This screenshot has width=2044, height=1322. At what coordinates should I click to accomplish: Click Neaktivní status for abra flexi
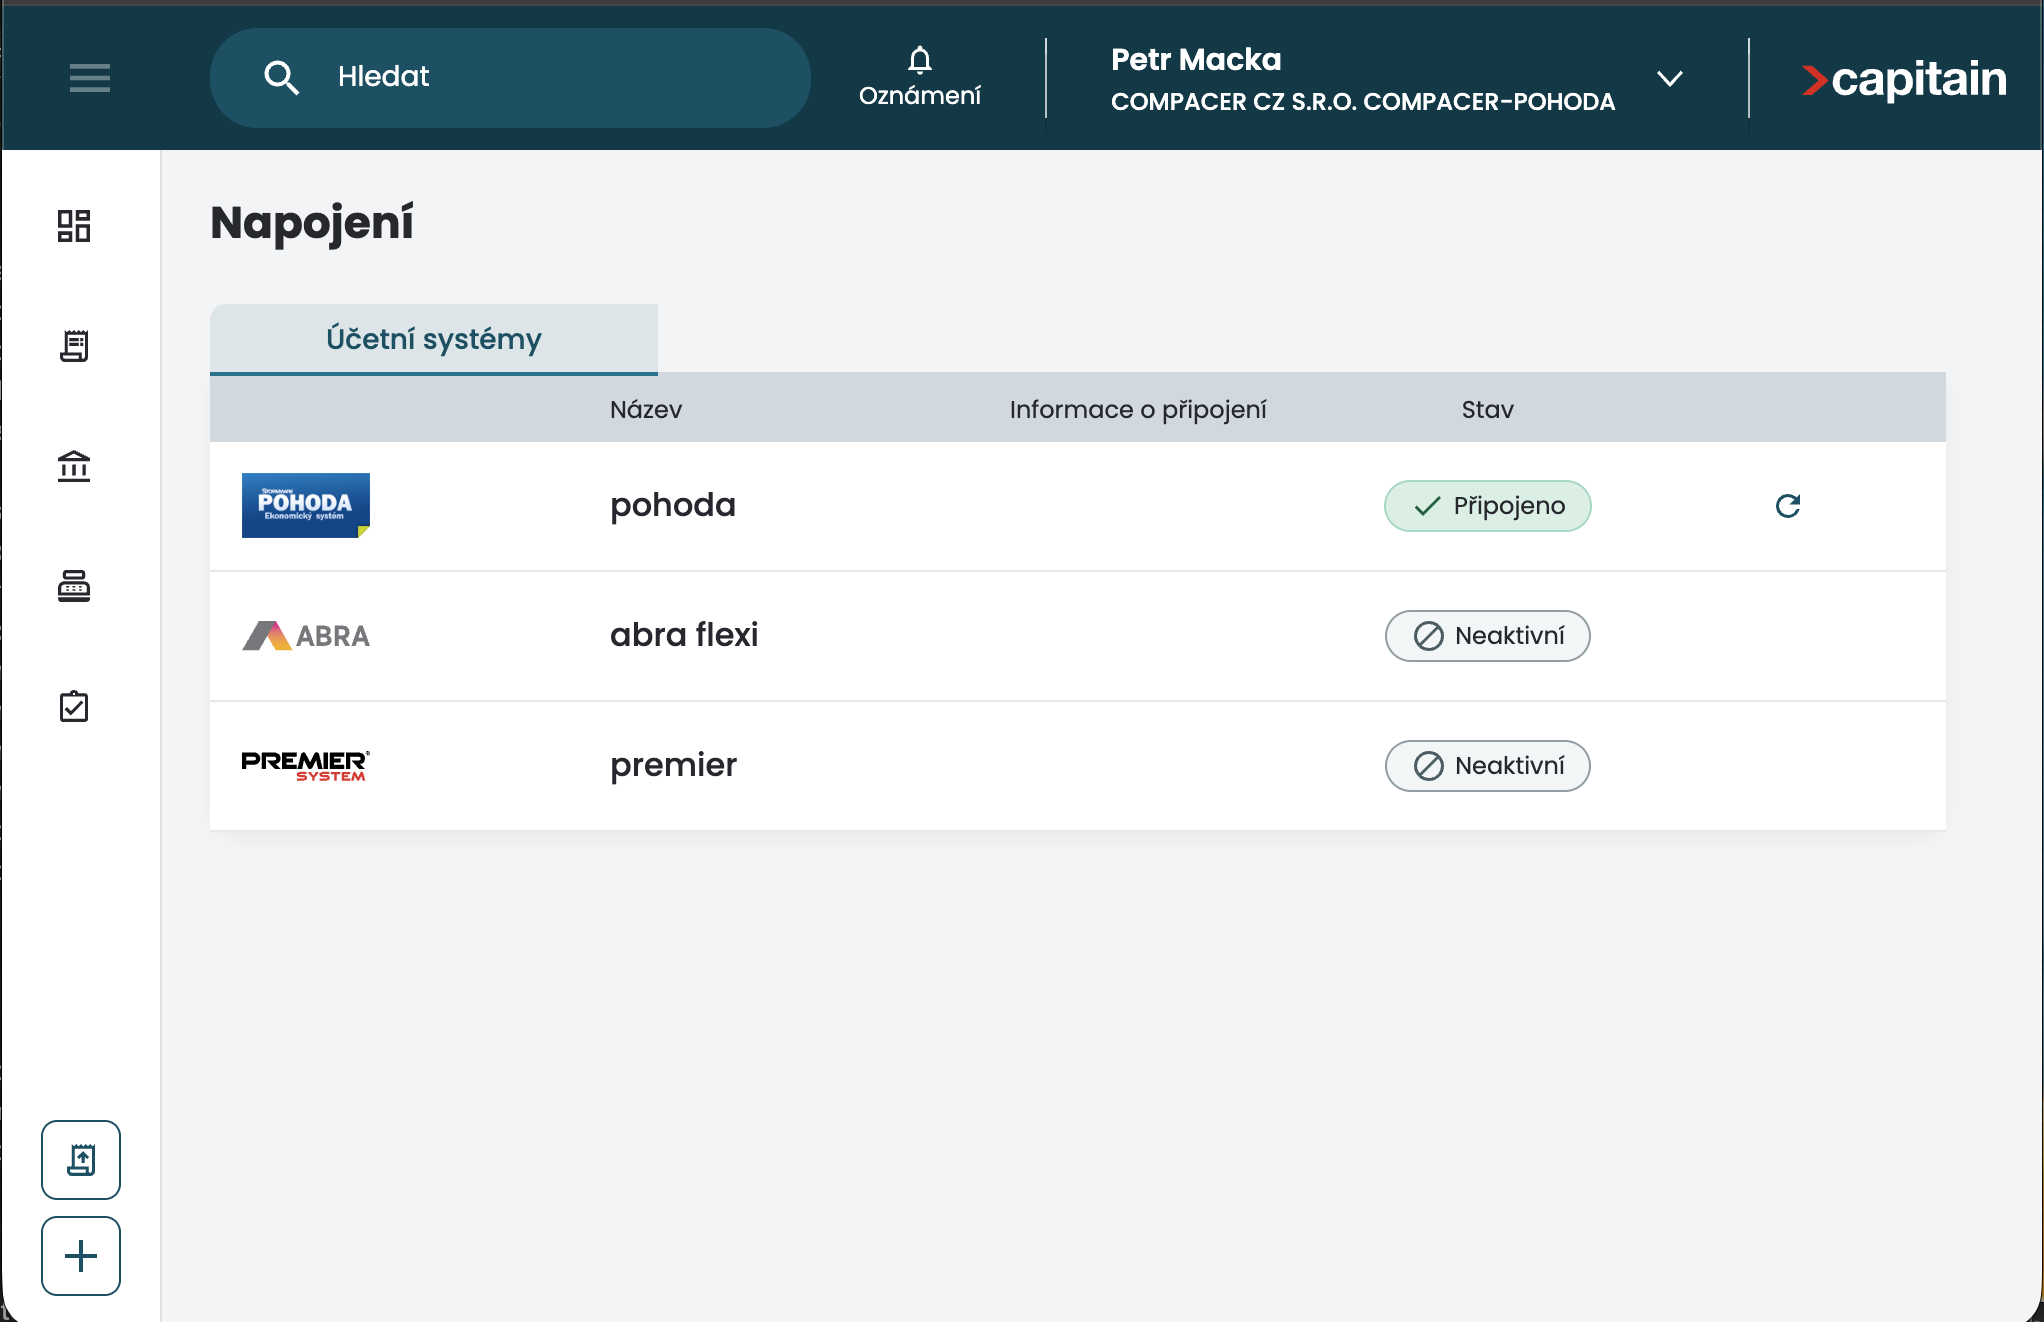(1487, 636)
